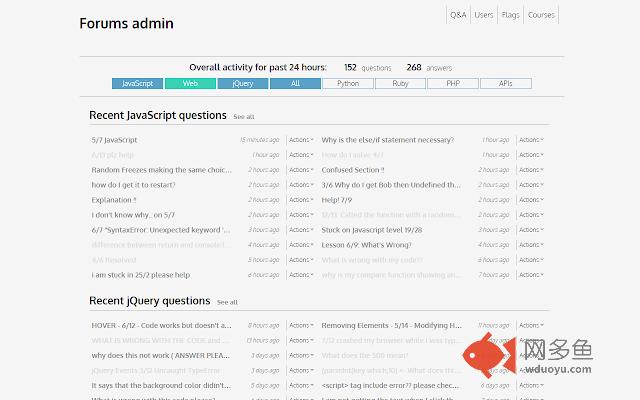Open 'I don't know why.. on 5/7' question
This screenshot has width=640, height=400.
[133, 215]
